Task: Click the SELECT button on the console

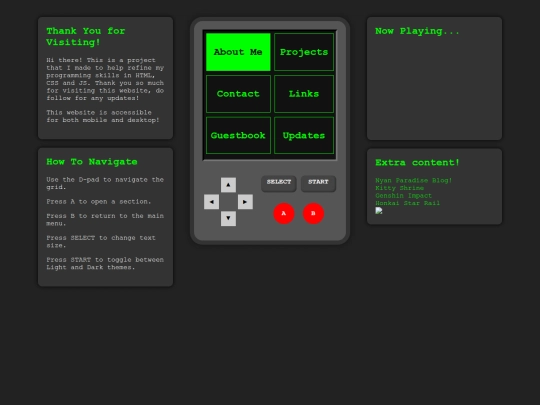Action: click(x=279, y=183)
